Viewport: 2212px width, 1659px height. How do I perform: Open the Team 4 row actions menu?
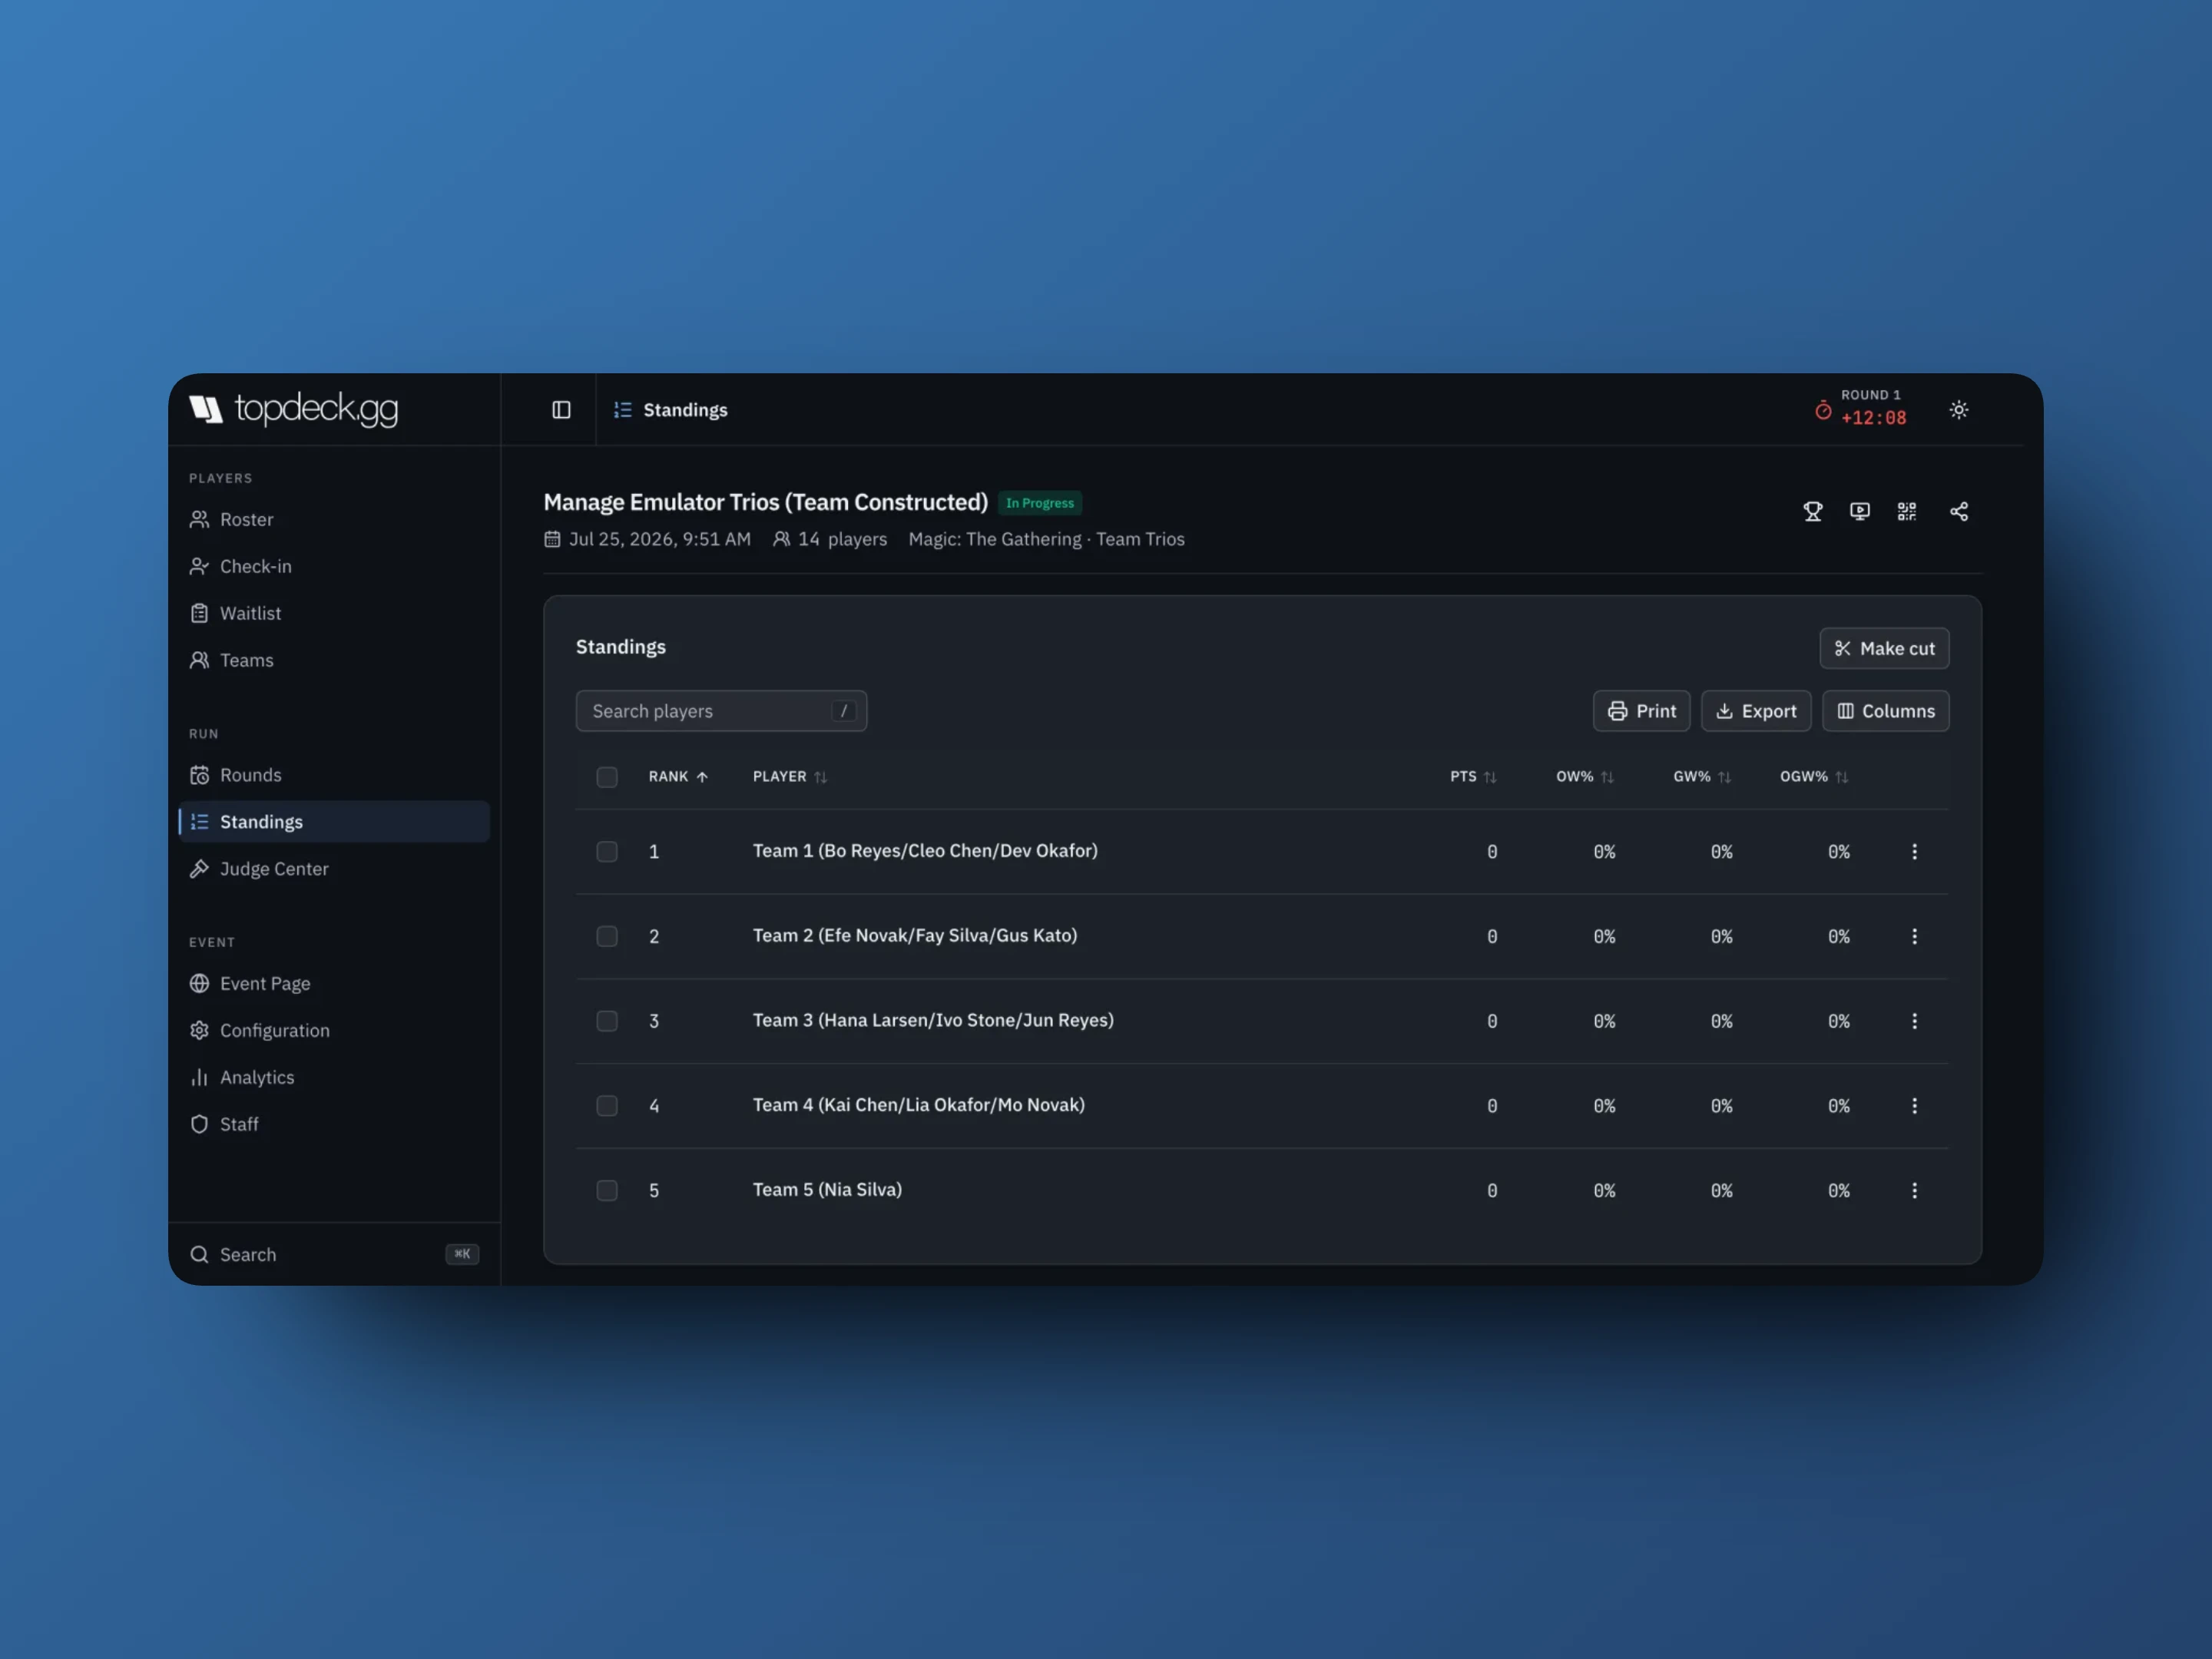click(x=1914, y=1106)
